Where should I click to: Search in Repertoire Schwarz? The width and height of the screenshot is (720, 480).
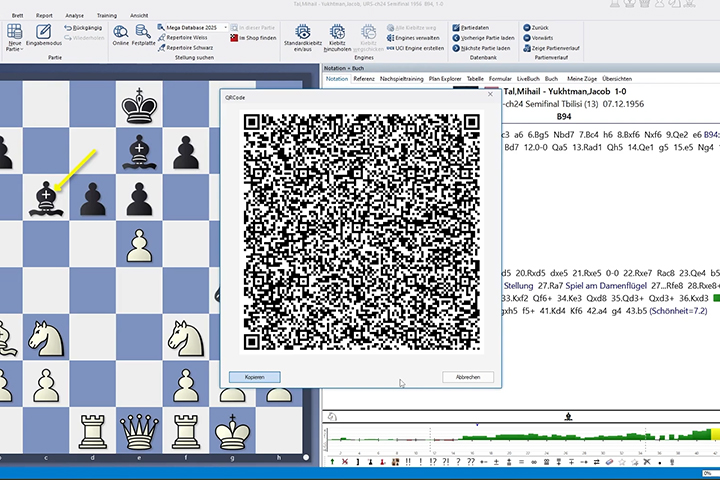[186, 48]
